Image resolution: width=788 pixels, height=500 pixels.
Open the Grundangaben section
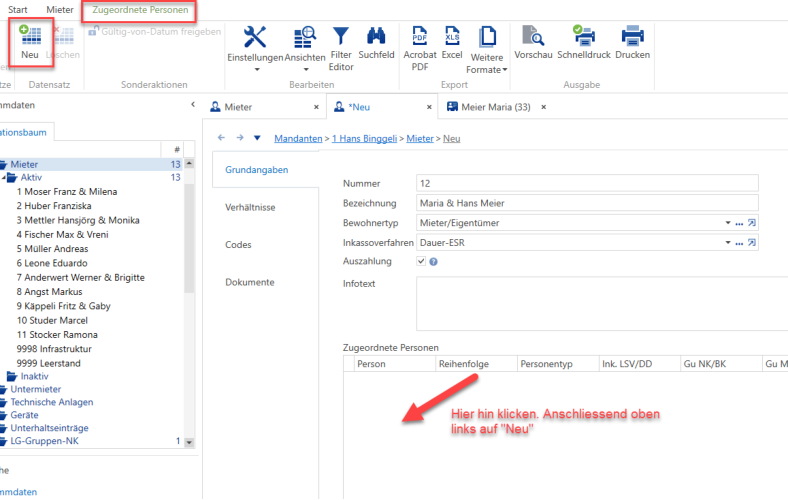[x=257, y=170]
